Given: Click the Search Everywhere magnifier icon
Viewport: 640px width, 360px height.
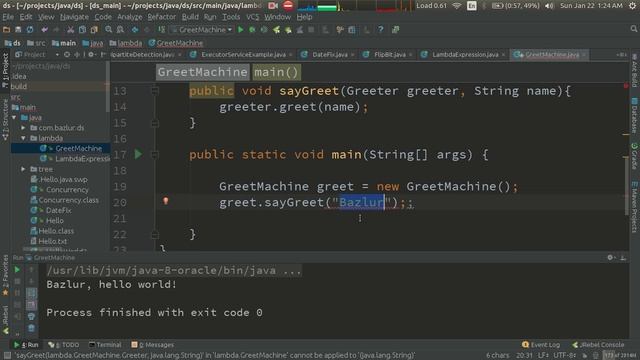Looking at the screenshot, I should [x=633, y=29].
